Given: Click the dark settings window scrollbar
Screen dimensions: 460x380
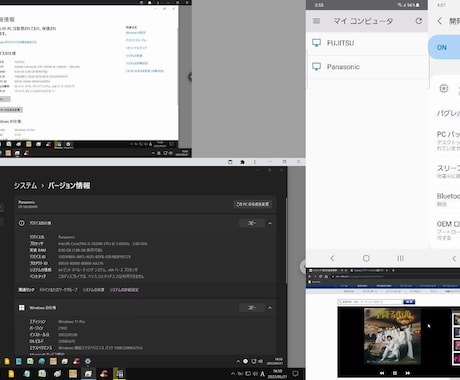Looking at the screenshot, I should click(x=286, y=240).
